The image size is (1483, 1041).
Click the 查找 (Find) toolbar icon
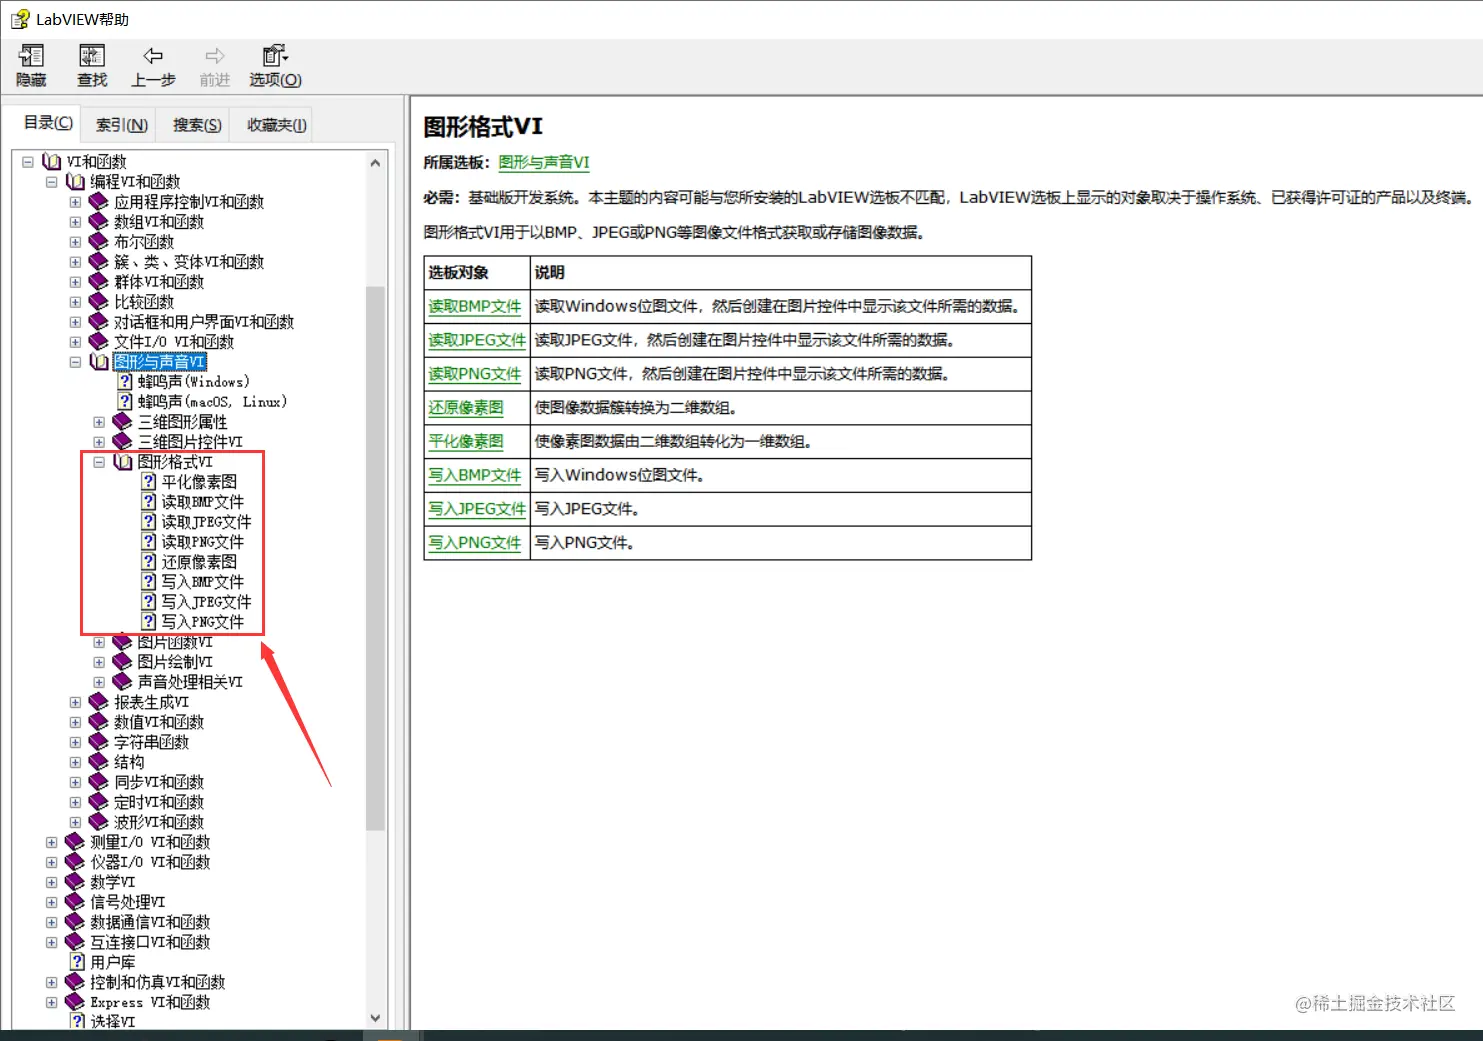click(x=92, y=56)
